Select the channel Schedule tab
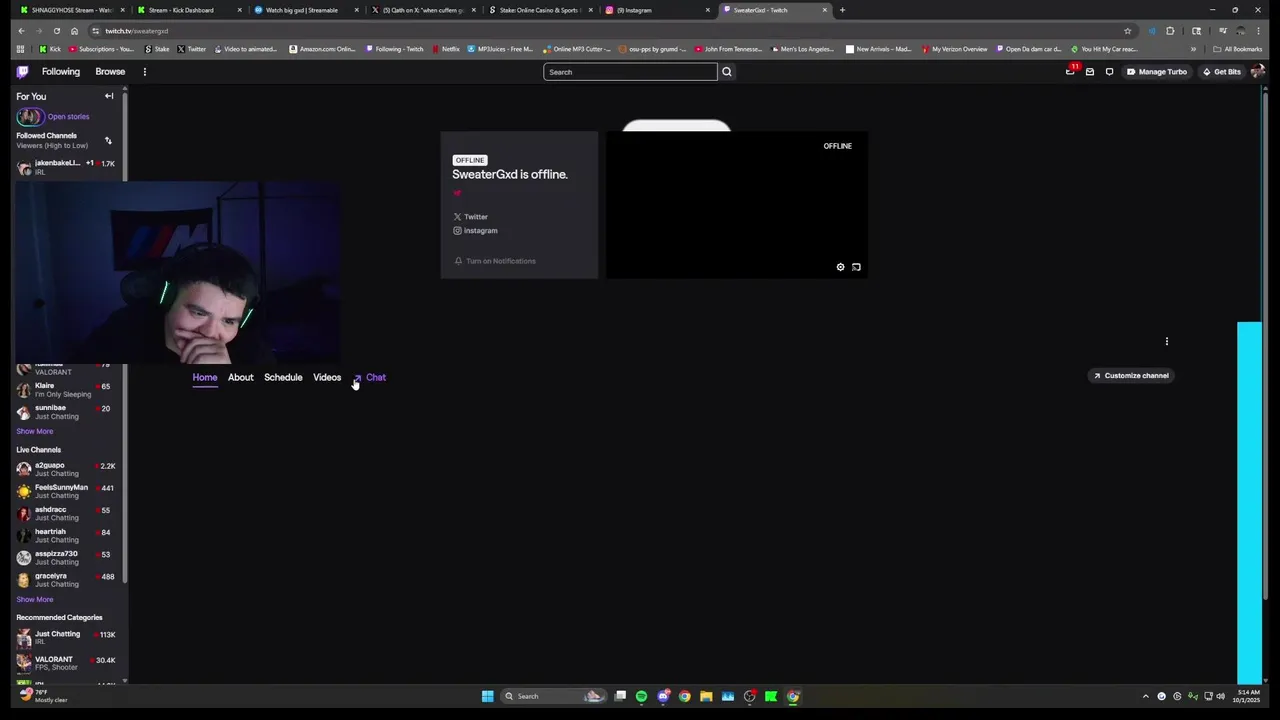The width and height of the screenshot is (1280, 720). tap(283, 378)
